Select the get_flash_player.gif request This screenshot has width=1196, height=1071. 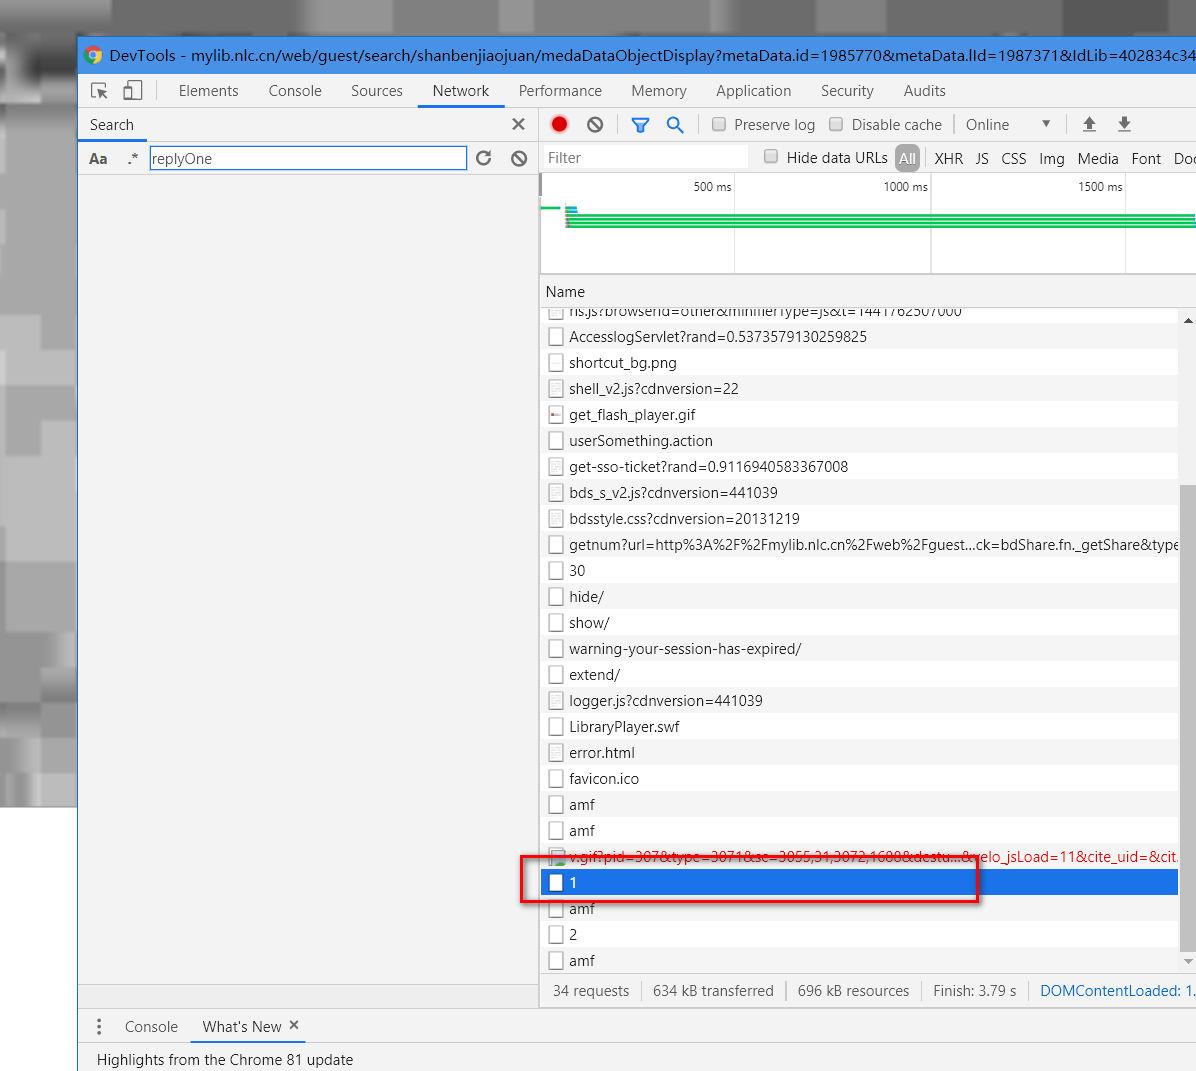click(859, 415)
